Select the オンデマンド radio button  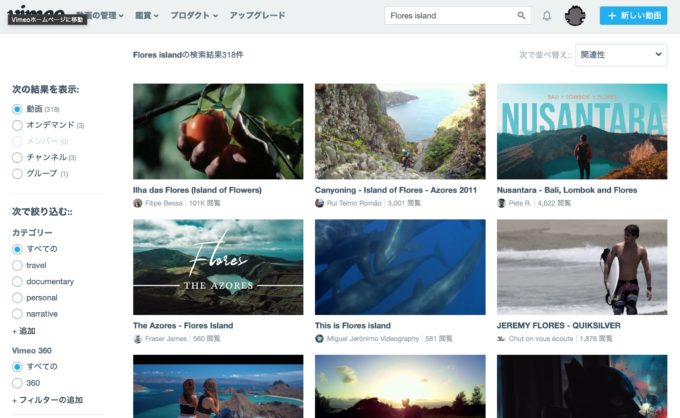coord(17,125)
